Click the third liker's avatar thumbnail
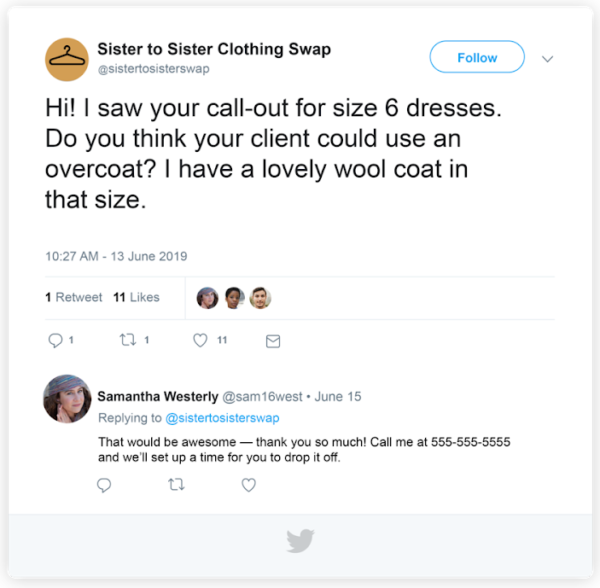The width and height of the screenshot is (600, 588). [x=260, y=298]
